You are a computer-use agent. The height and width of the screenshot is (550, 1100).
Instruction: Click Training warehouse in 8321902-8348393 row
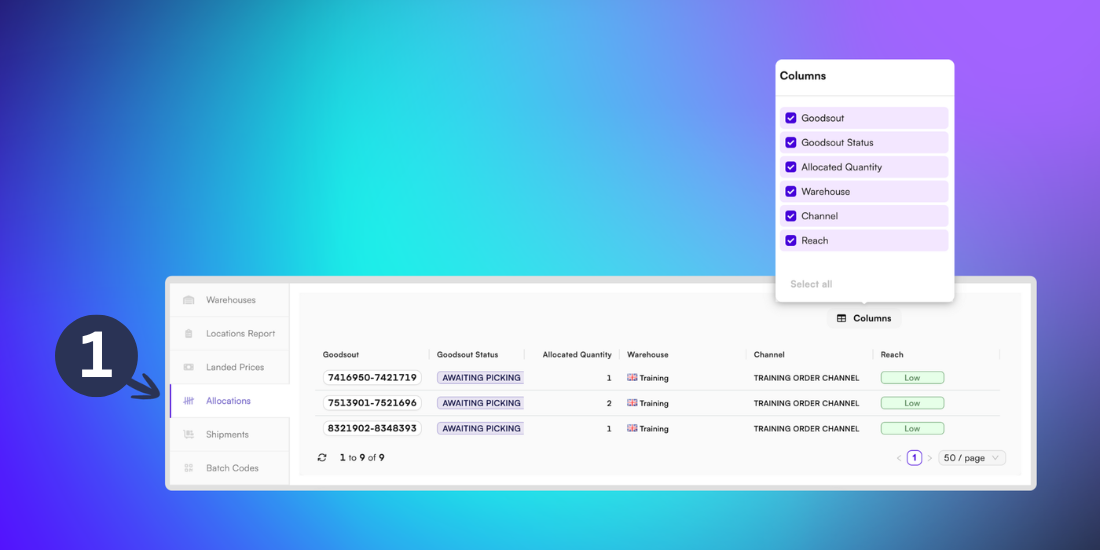coord(648,428)
